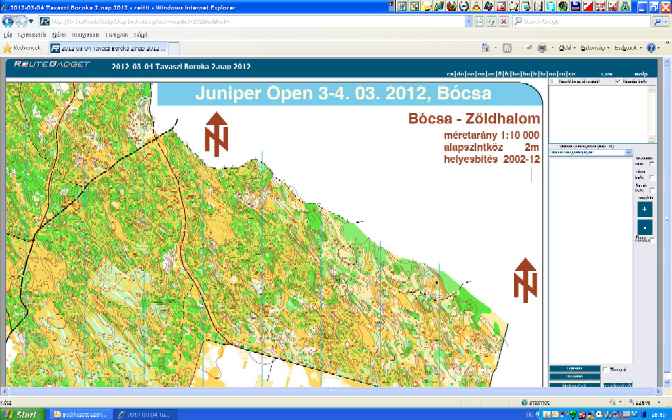This screenshot has height=420, width=672.
Task: Stop loading with the red X icon
Action: [x=504, y=21]
